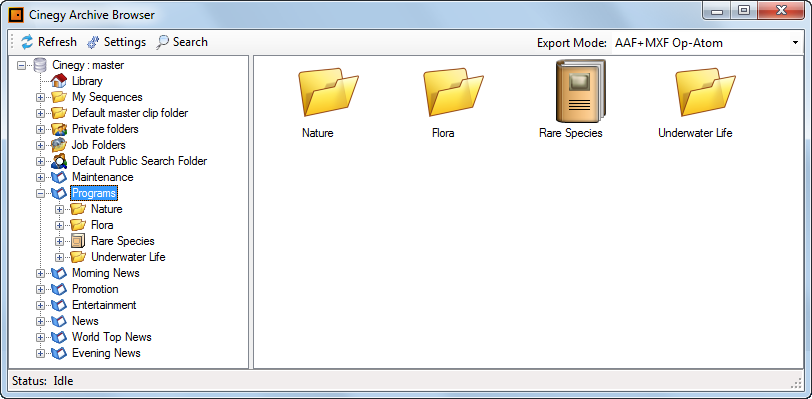Collapse the Cinegy : master root node
This screenshot has height=399, width=812.
click(21, 65)
